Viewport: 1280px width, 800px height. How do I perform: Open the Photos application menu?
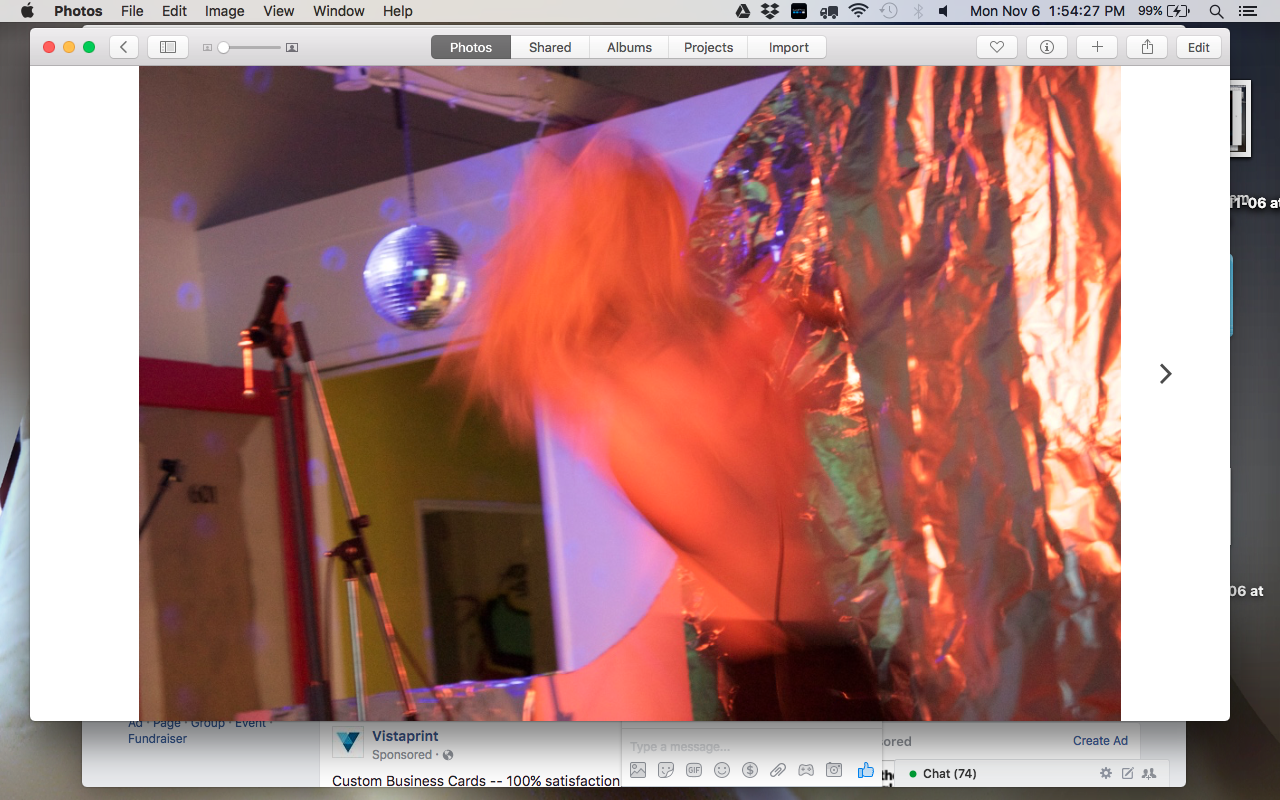(78, 11)
